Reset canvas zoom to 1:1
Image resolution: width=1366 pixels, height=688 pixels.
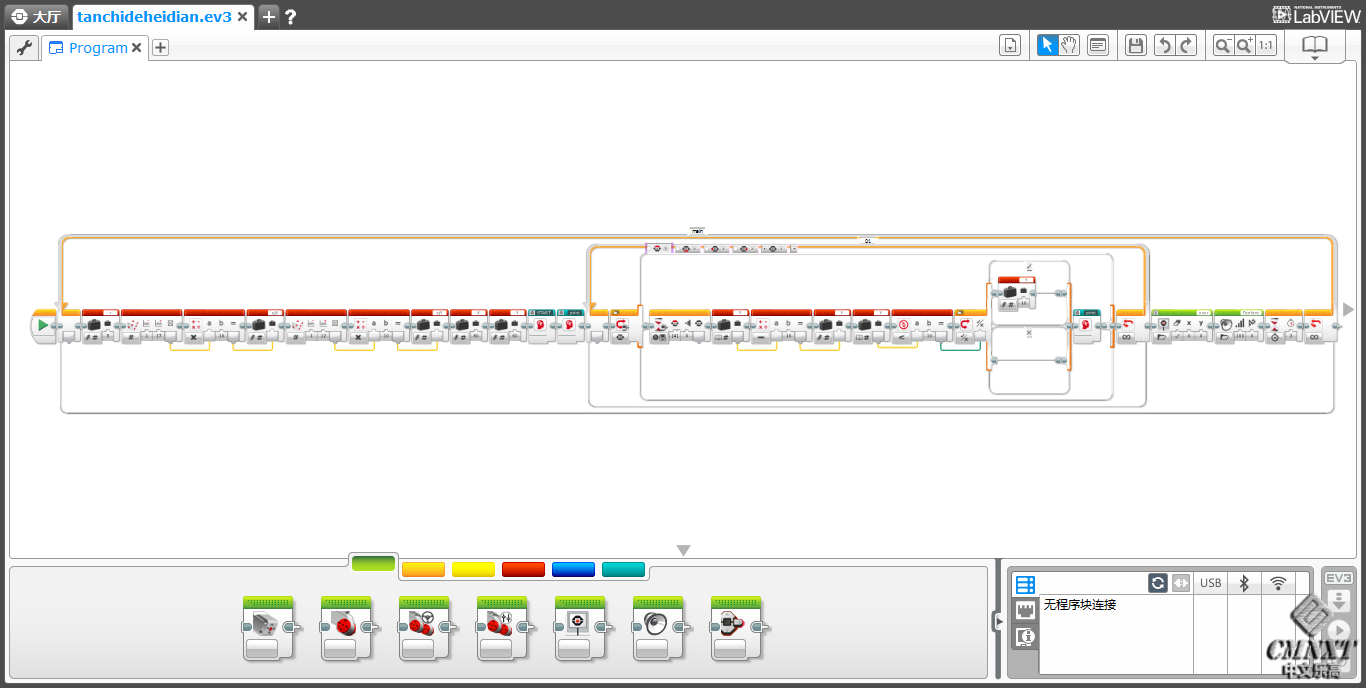tap(1266, 46)
